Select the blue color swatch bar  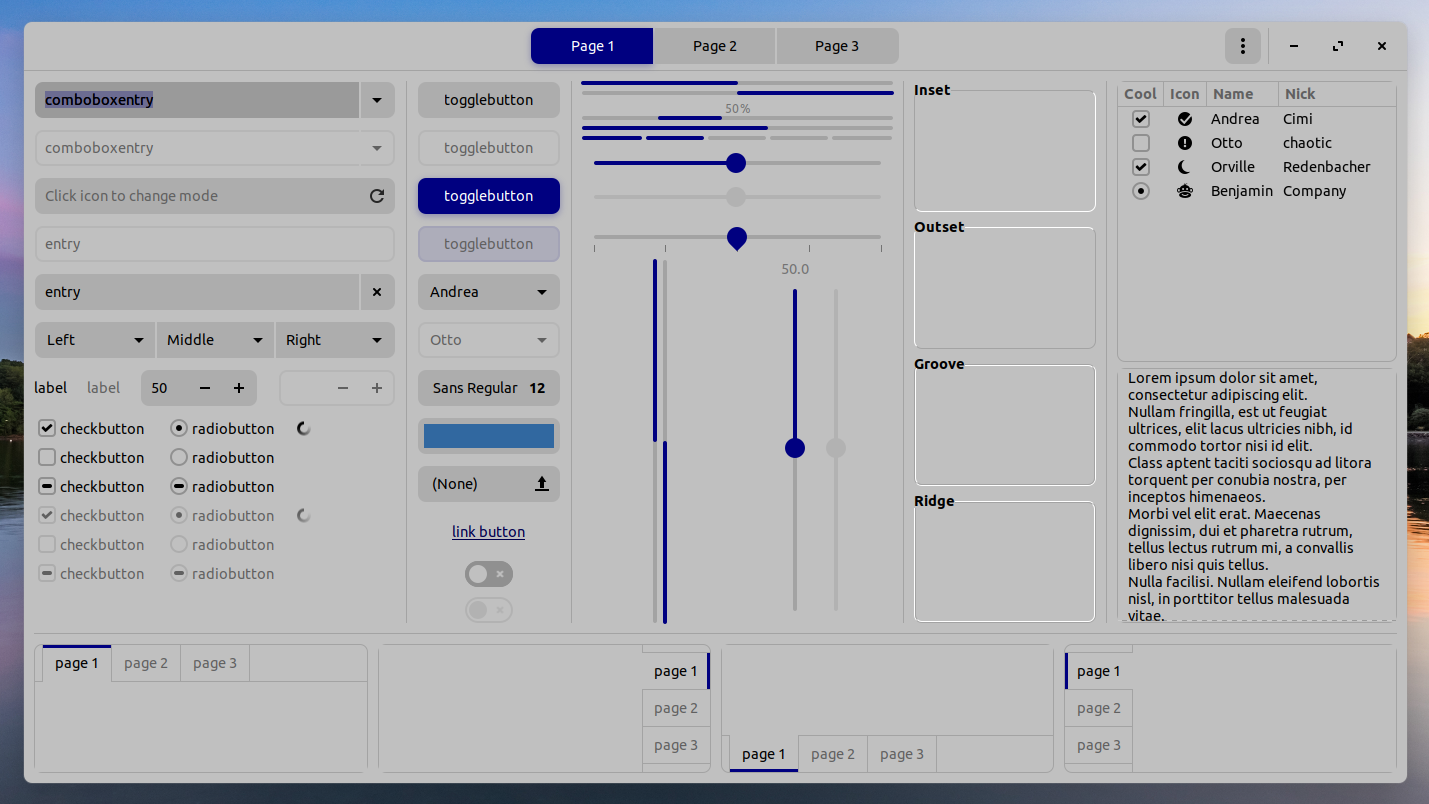(488, 435)
